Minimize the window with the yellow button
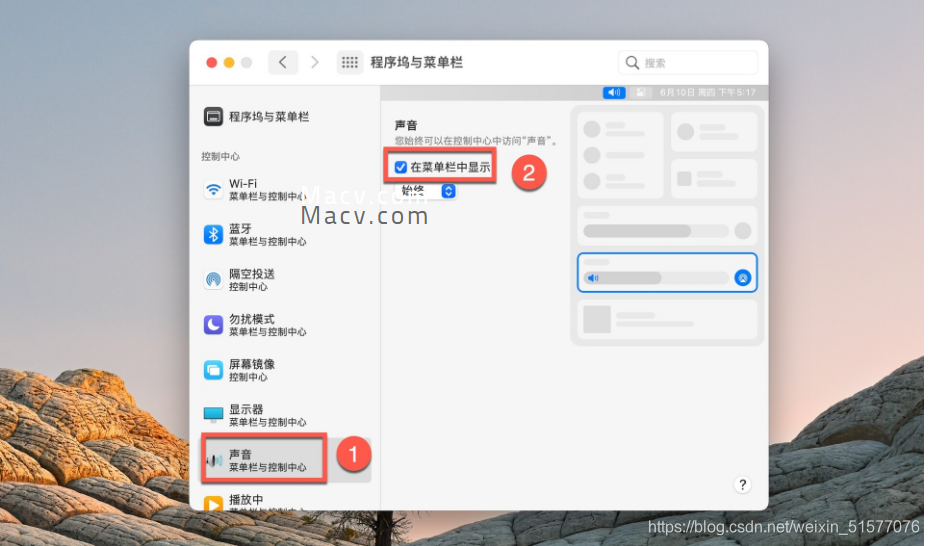This screenshot has width=930, height=546. 229,62
